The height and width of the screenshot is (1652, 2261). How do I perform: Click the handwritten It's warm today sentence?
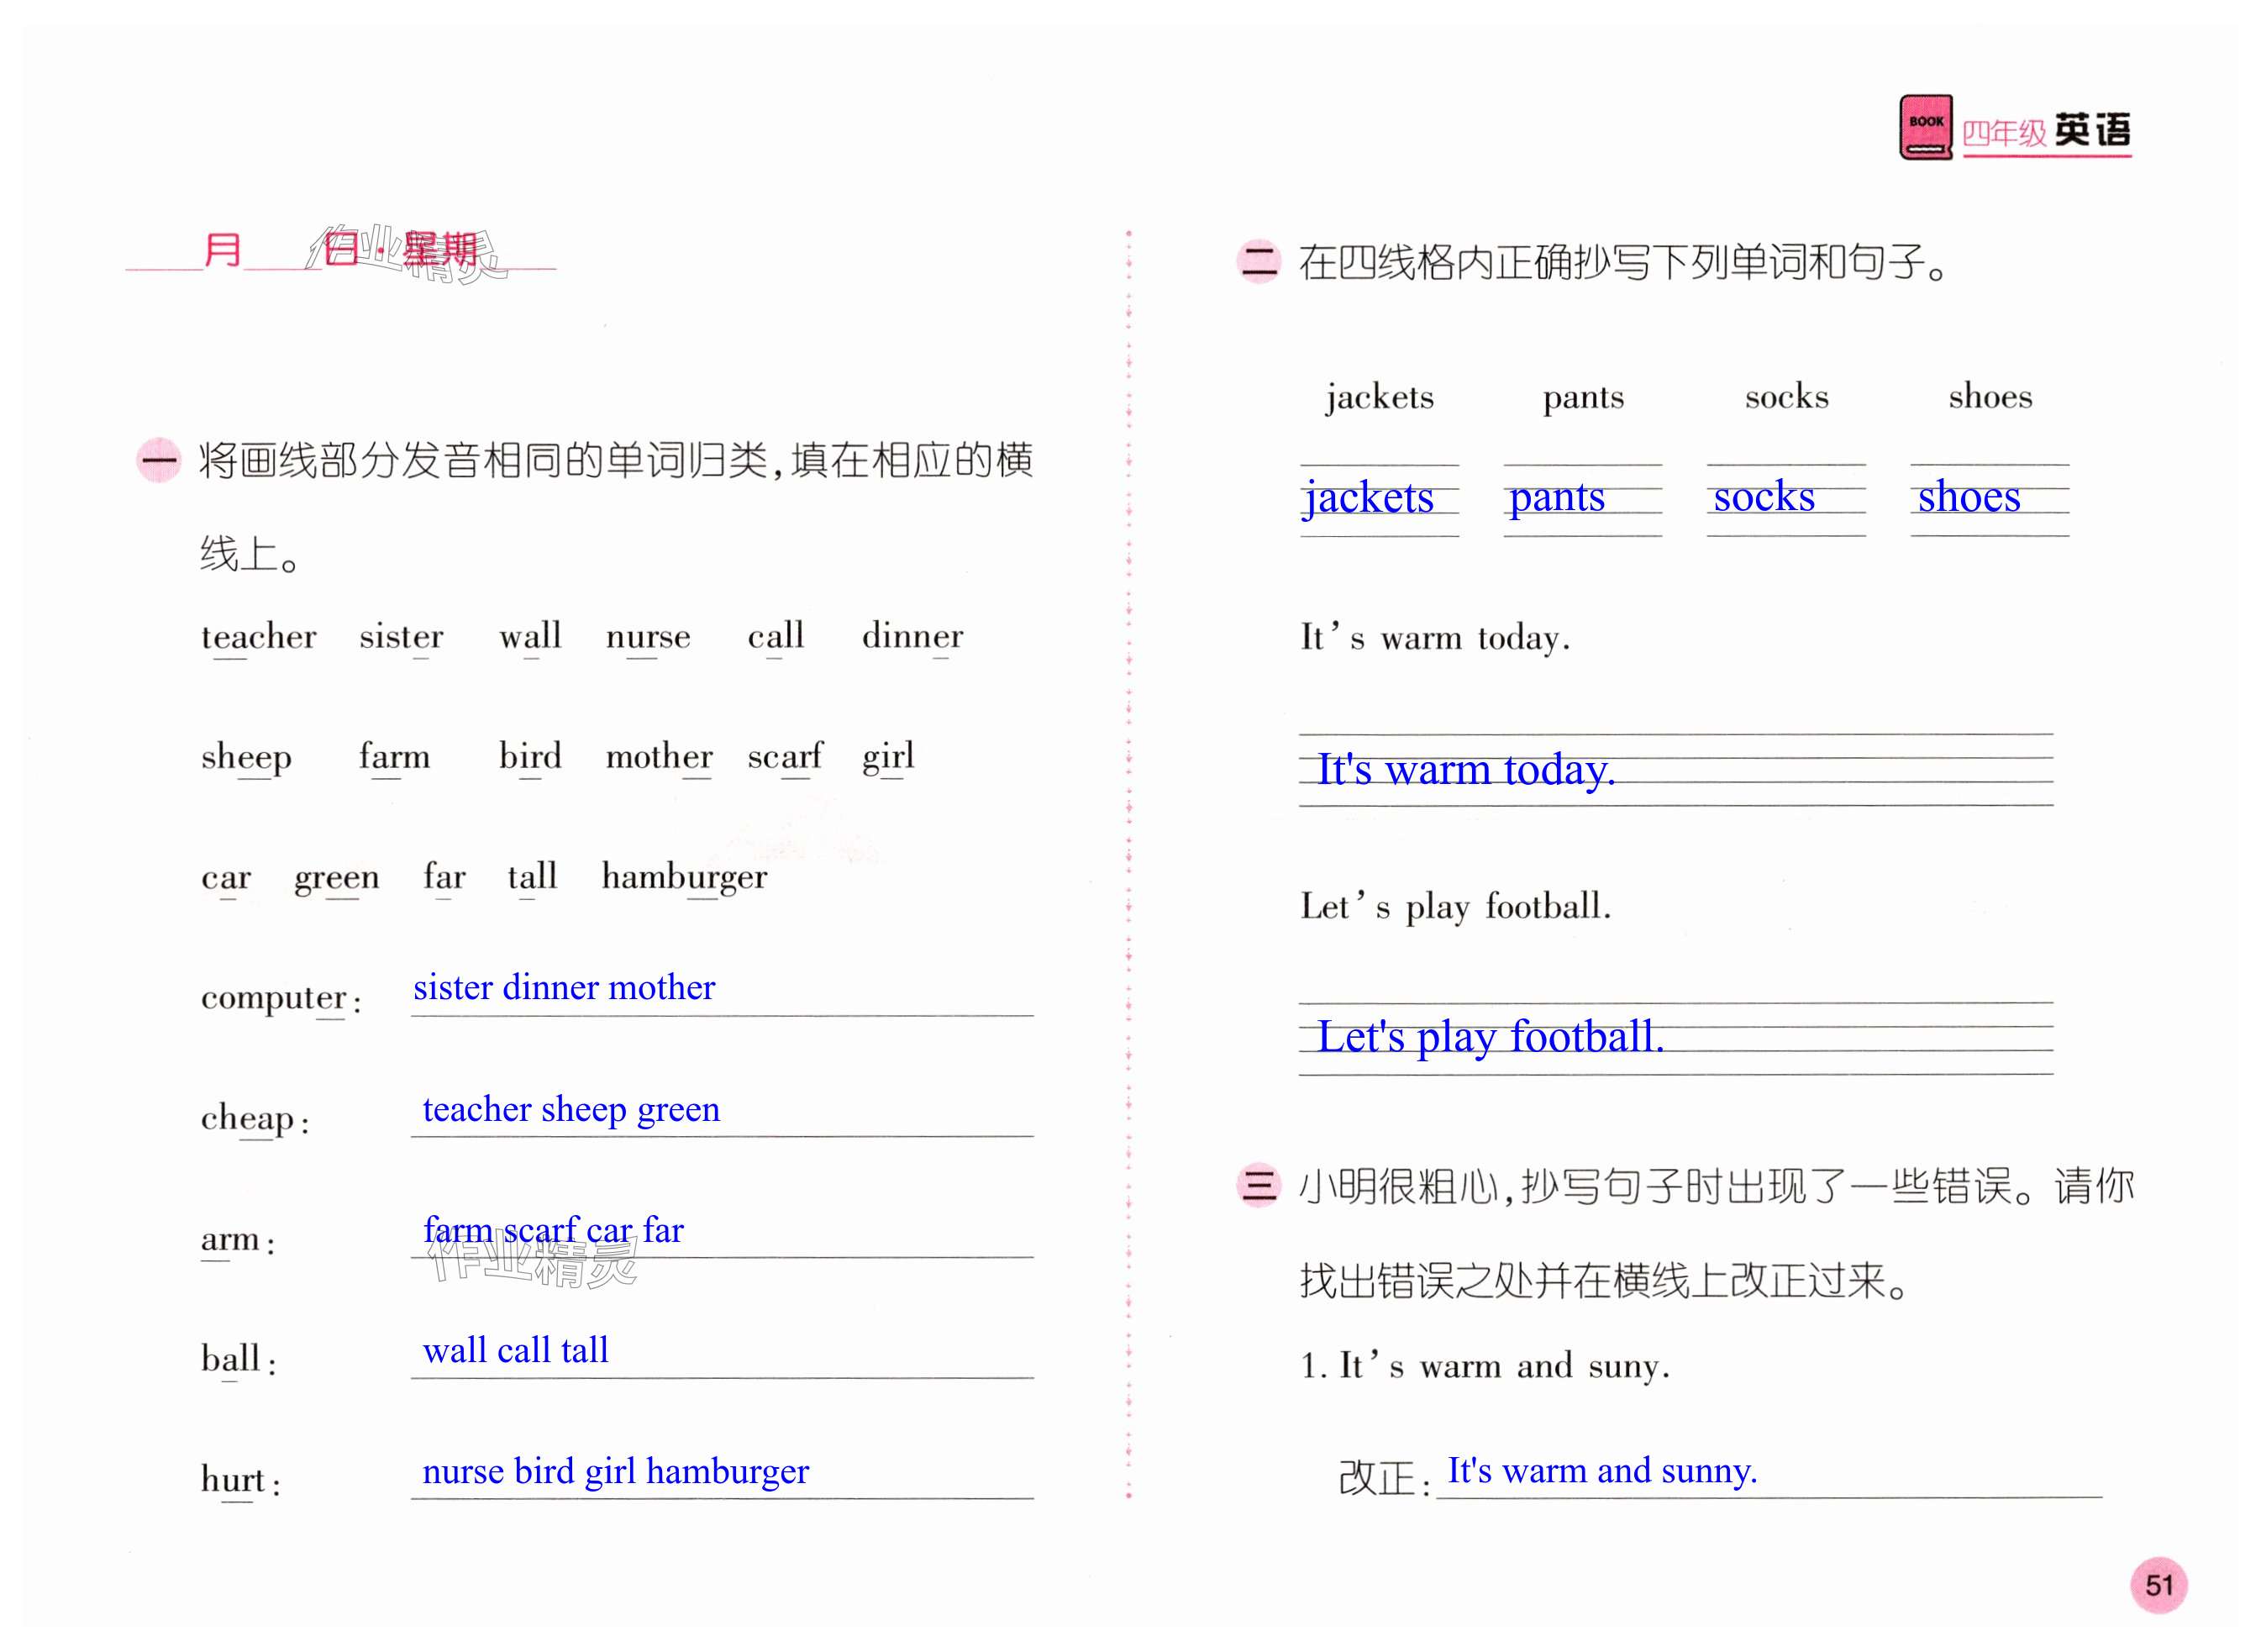click(1465, 770)
